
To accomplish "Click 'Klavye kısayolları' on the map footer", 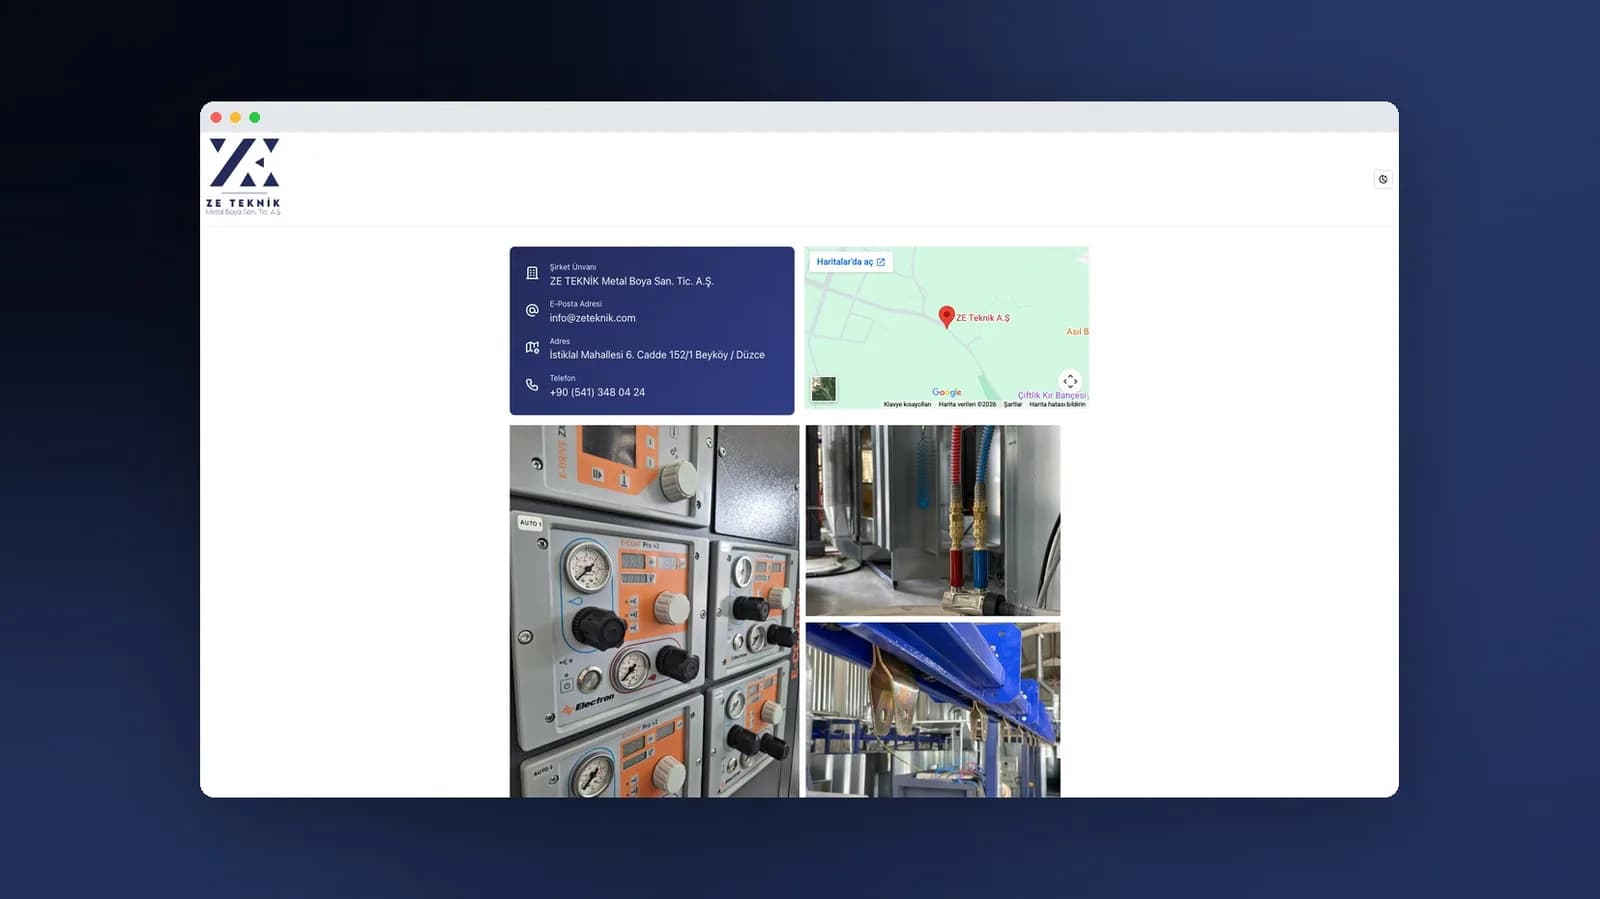I will [x=907, y=404].
